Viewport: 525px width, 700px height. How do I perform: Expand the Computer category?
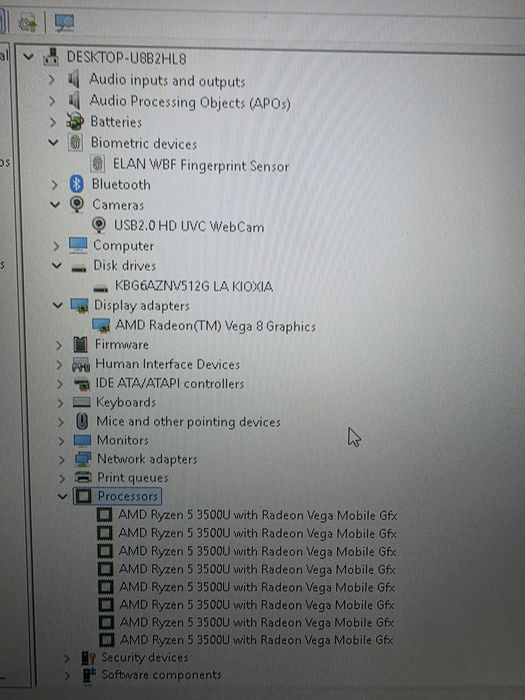pyautogui.click(x=56, y=246)
